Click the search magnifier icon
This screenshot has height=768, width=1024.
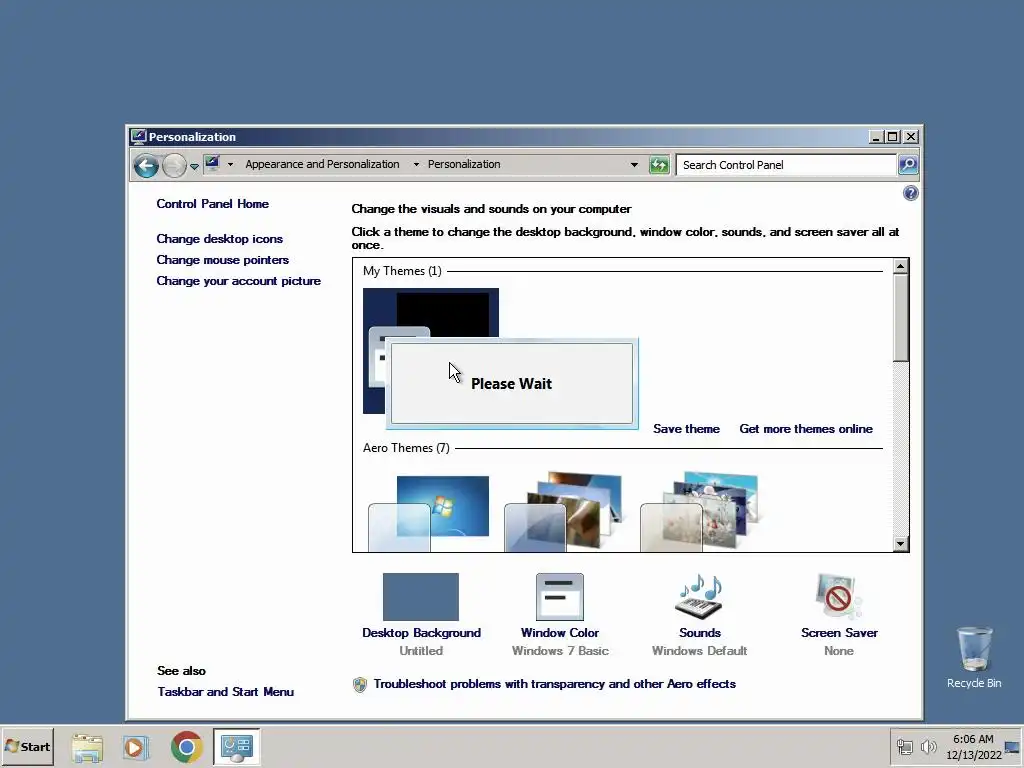click(x=908, y=165)
